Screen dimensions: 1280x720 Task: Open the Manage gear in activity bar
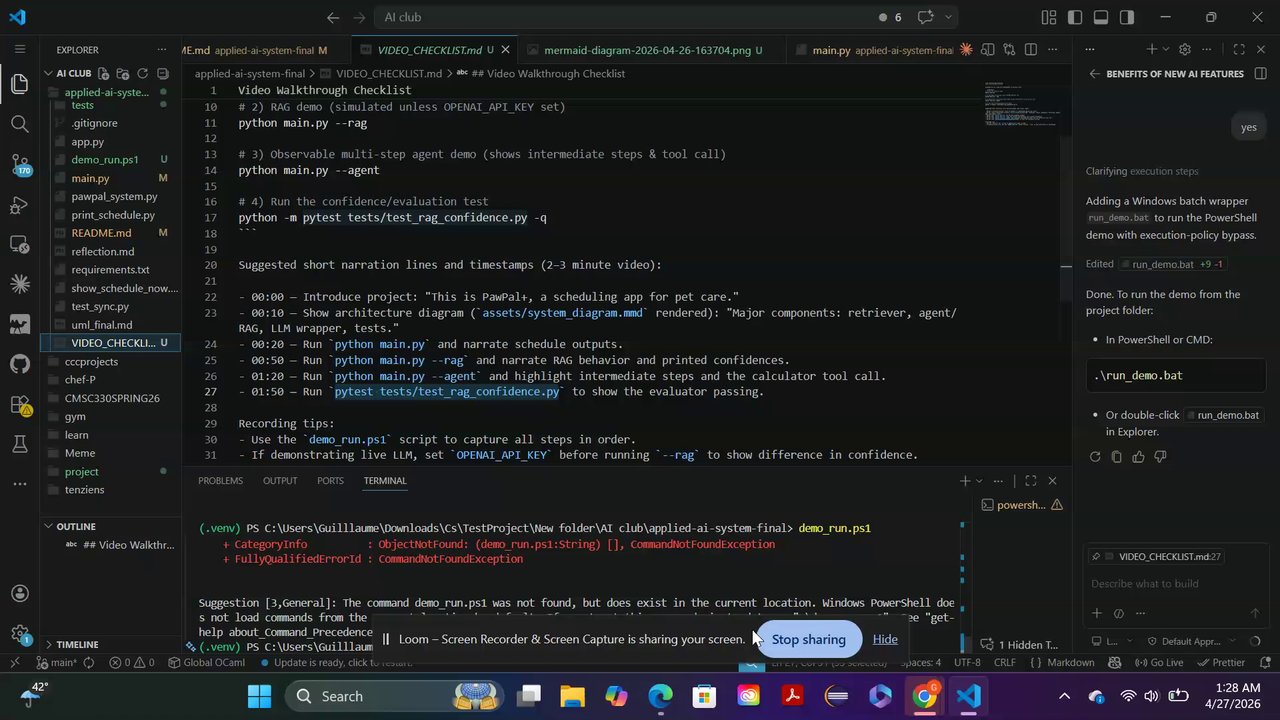pos(19,634)
